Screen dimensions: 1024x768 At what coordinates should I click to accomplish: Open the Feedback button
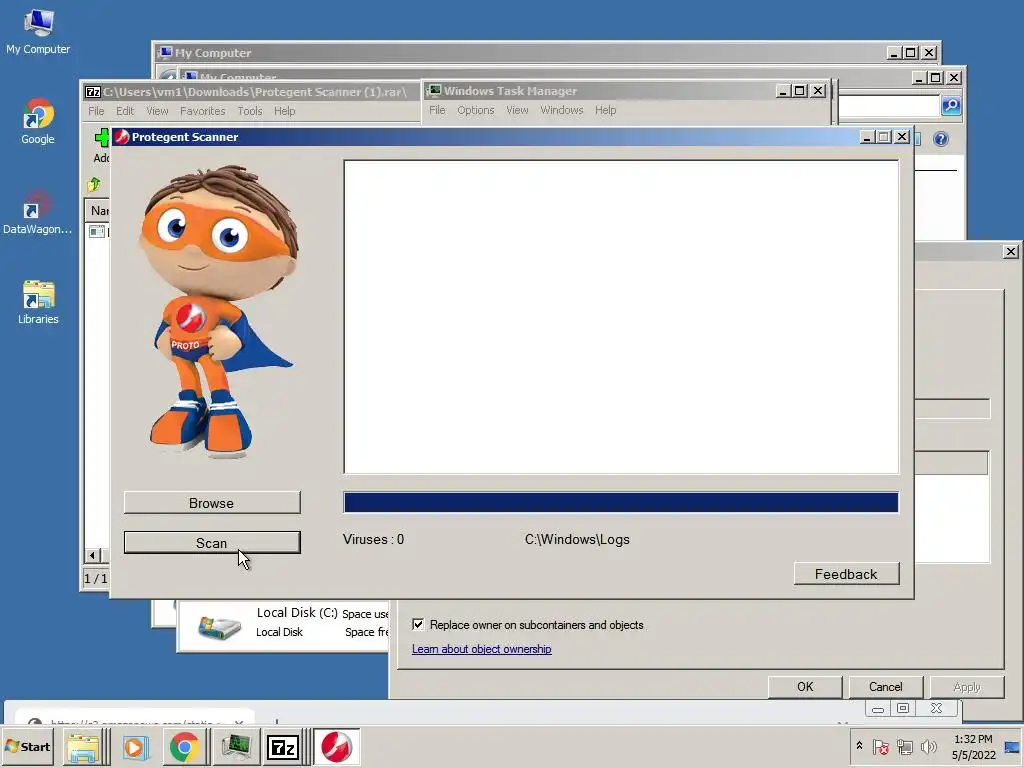[x=846, y=574]
